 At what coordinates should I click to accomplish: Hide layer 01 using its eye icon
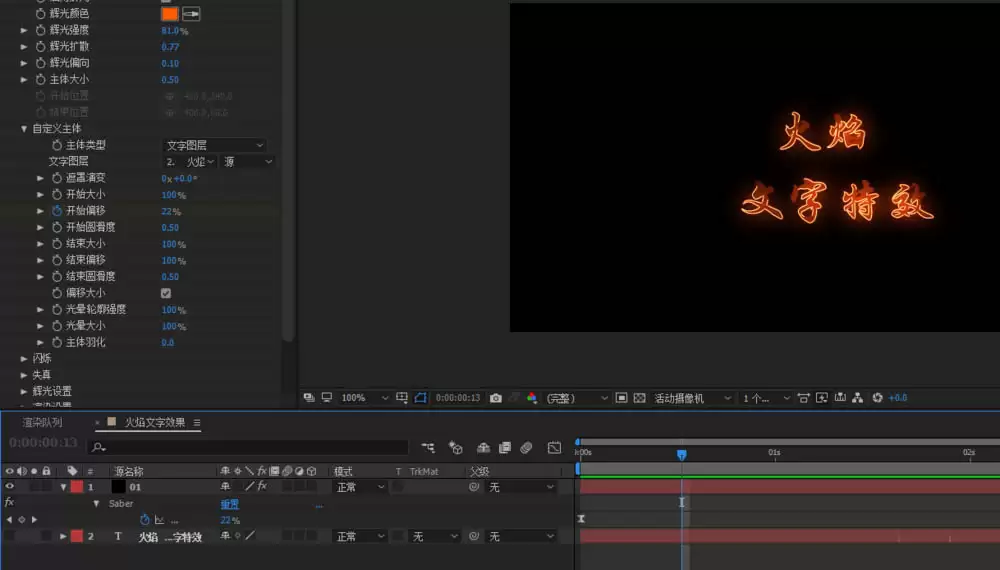[9, 486]
